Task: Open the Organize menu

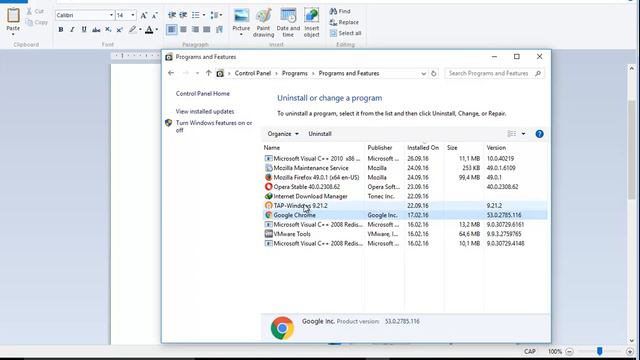Action: point(283,134)
